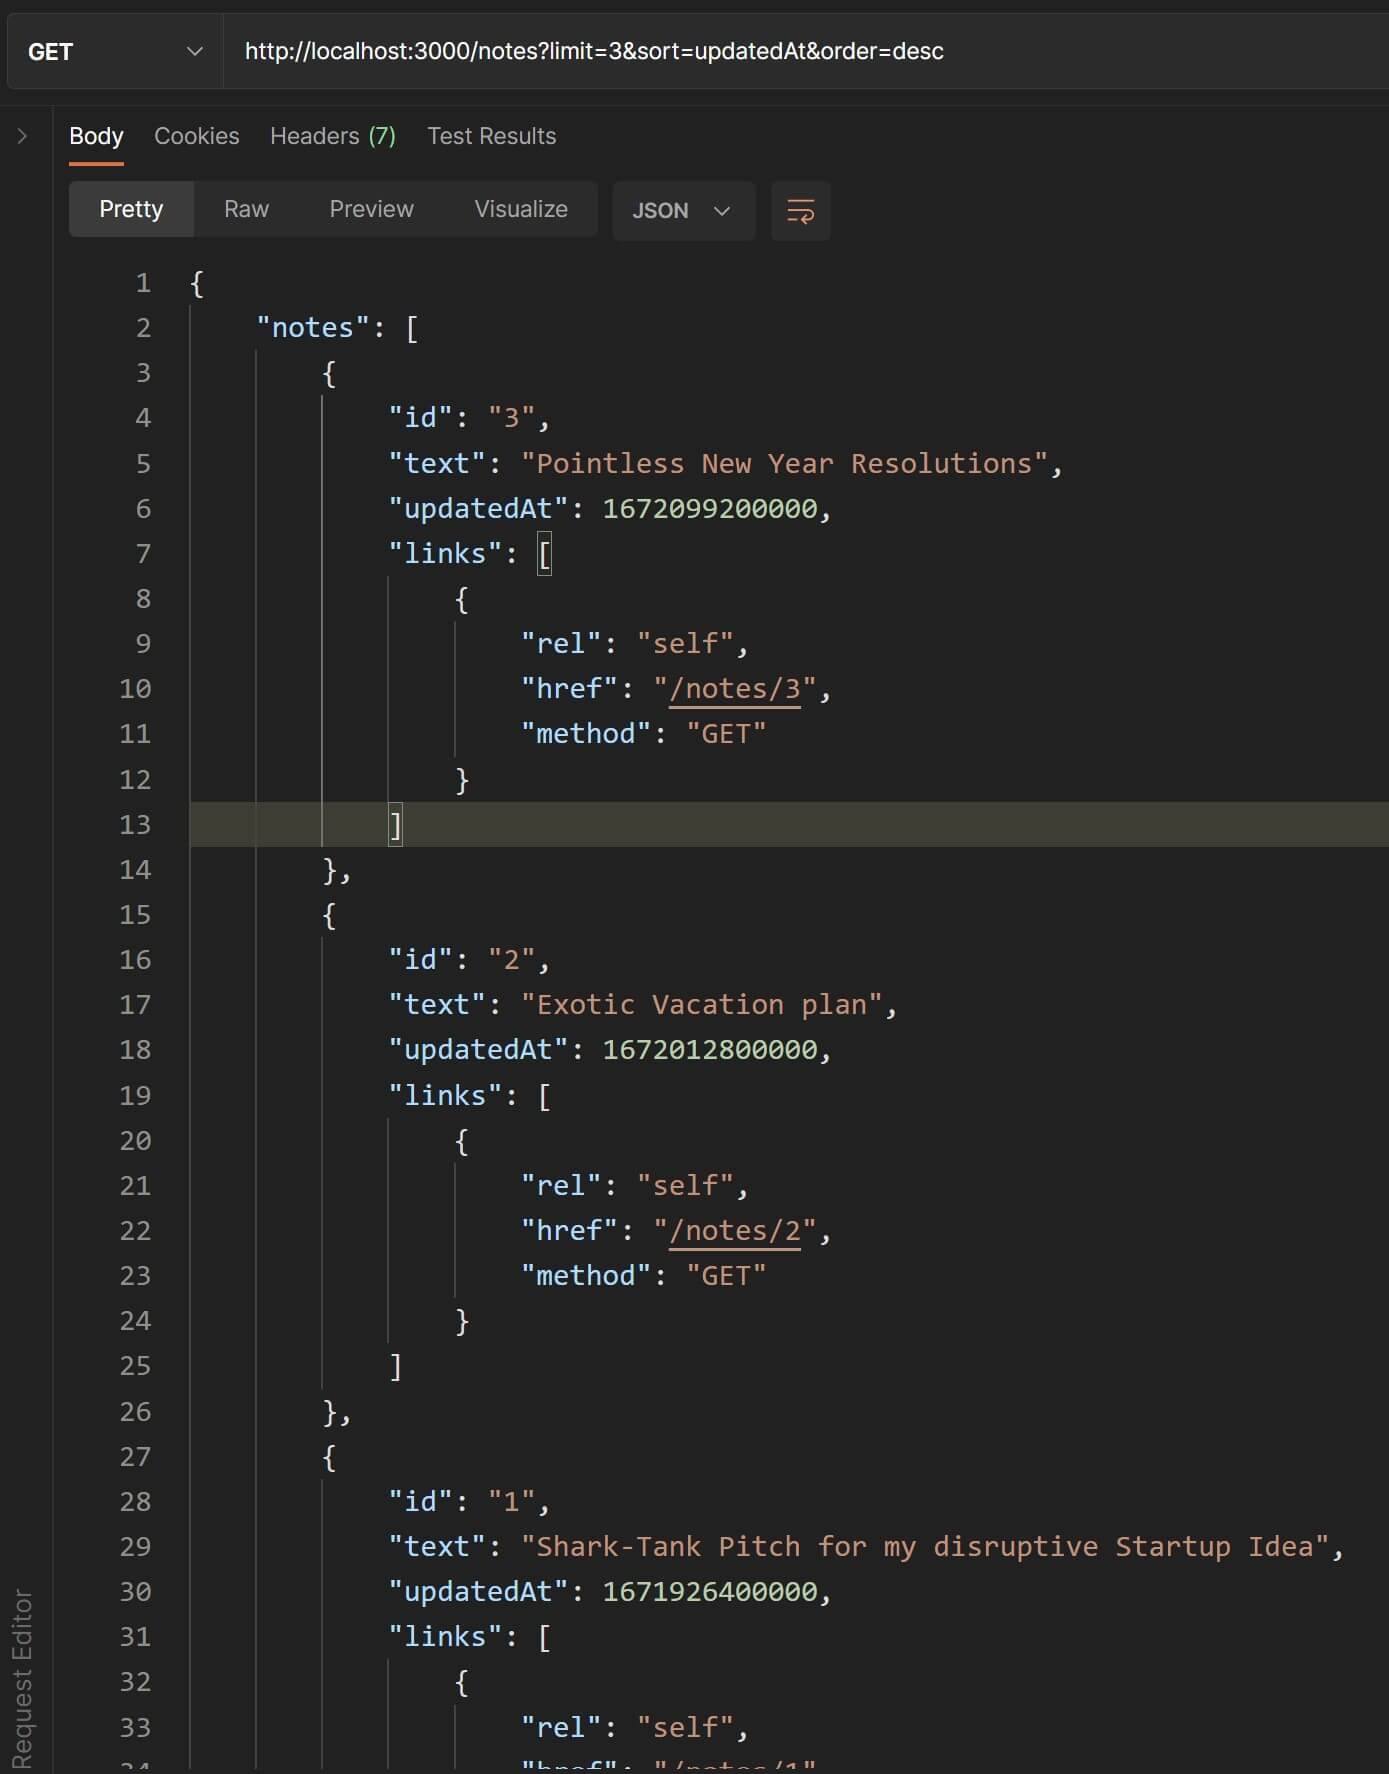Click the "text" key on line 17
Image resolution: width=1389 pixels, height=1774 pixels.
(x=437, y=1005)
